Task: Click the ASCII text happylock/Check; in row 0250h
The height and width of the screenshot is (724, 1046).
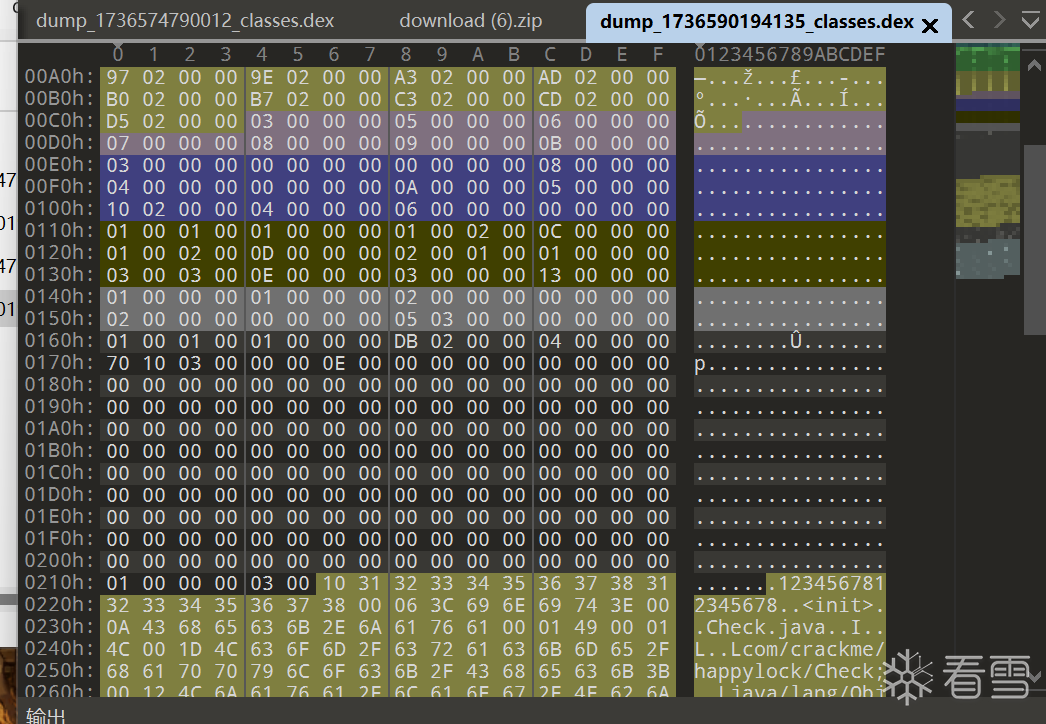Action: 790,672
